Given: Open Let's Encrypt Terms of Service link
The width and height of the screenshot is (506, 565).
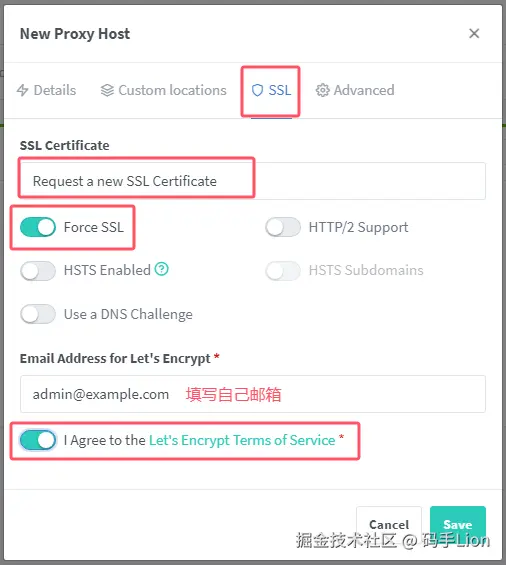Looking at the screenshot, I should 242,440.
